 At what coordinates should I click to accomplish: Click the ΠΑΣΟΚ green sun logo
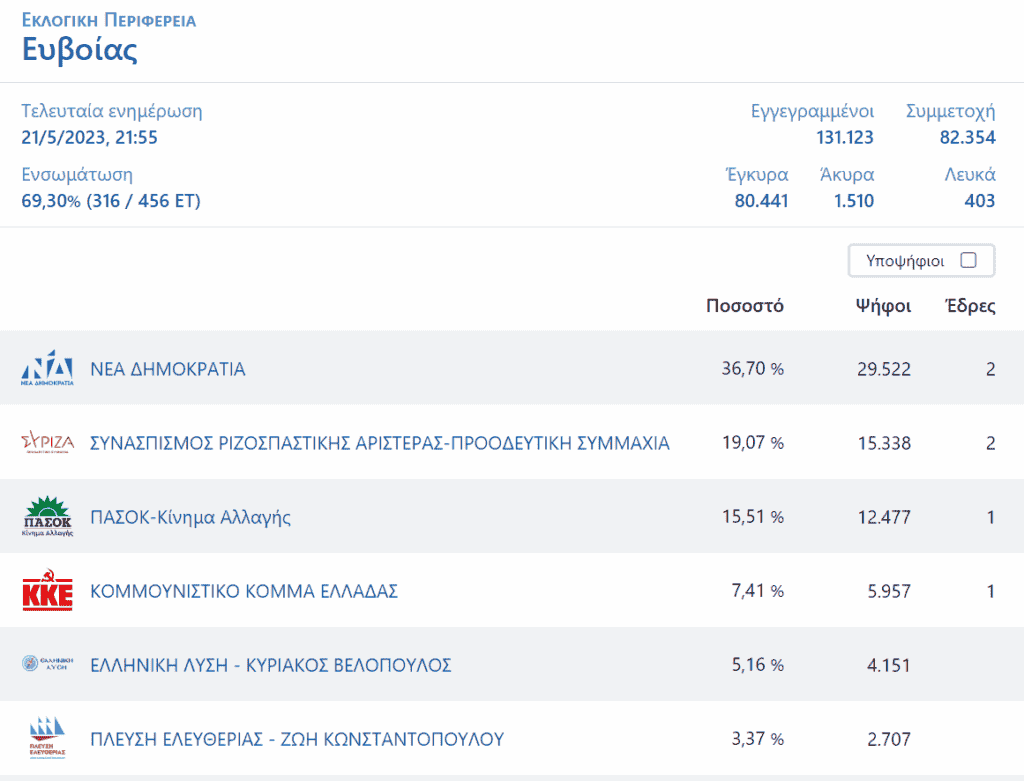(x=47, y=517)
